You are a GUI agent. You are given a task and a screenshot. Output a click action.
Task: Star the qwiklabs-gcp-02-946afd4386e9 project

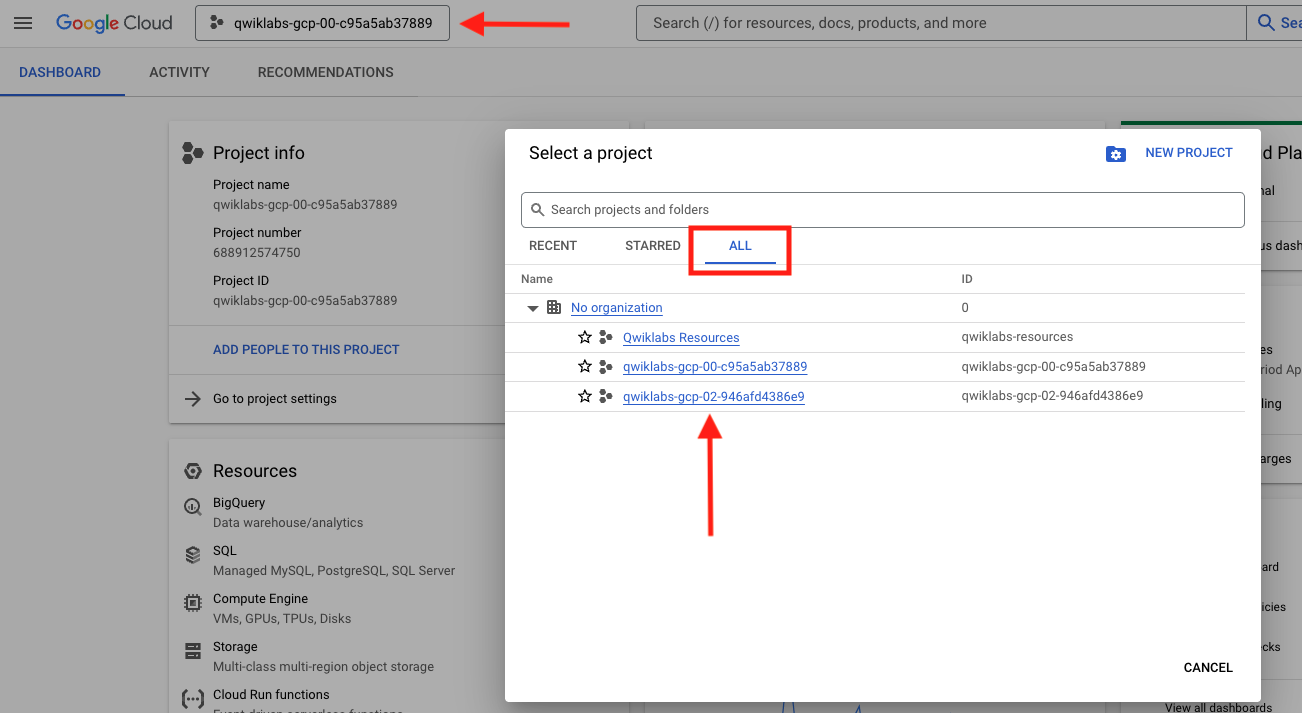click(585, 397)
